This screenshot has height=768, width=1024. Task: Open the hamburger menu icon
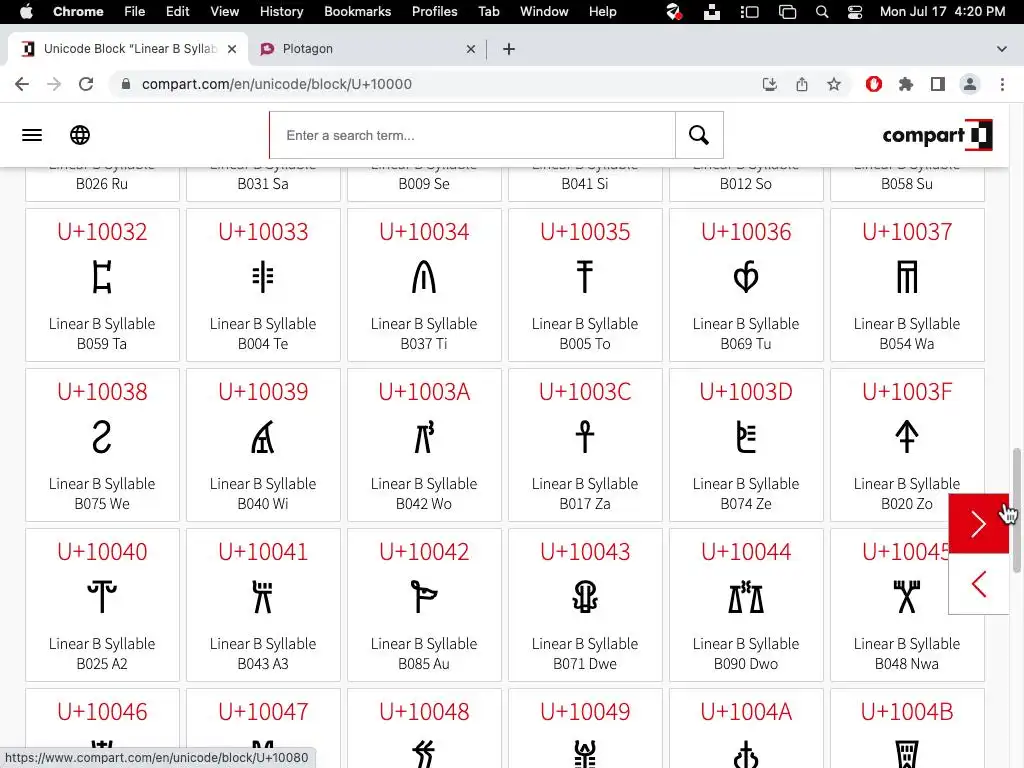point(32,135)
